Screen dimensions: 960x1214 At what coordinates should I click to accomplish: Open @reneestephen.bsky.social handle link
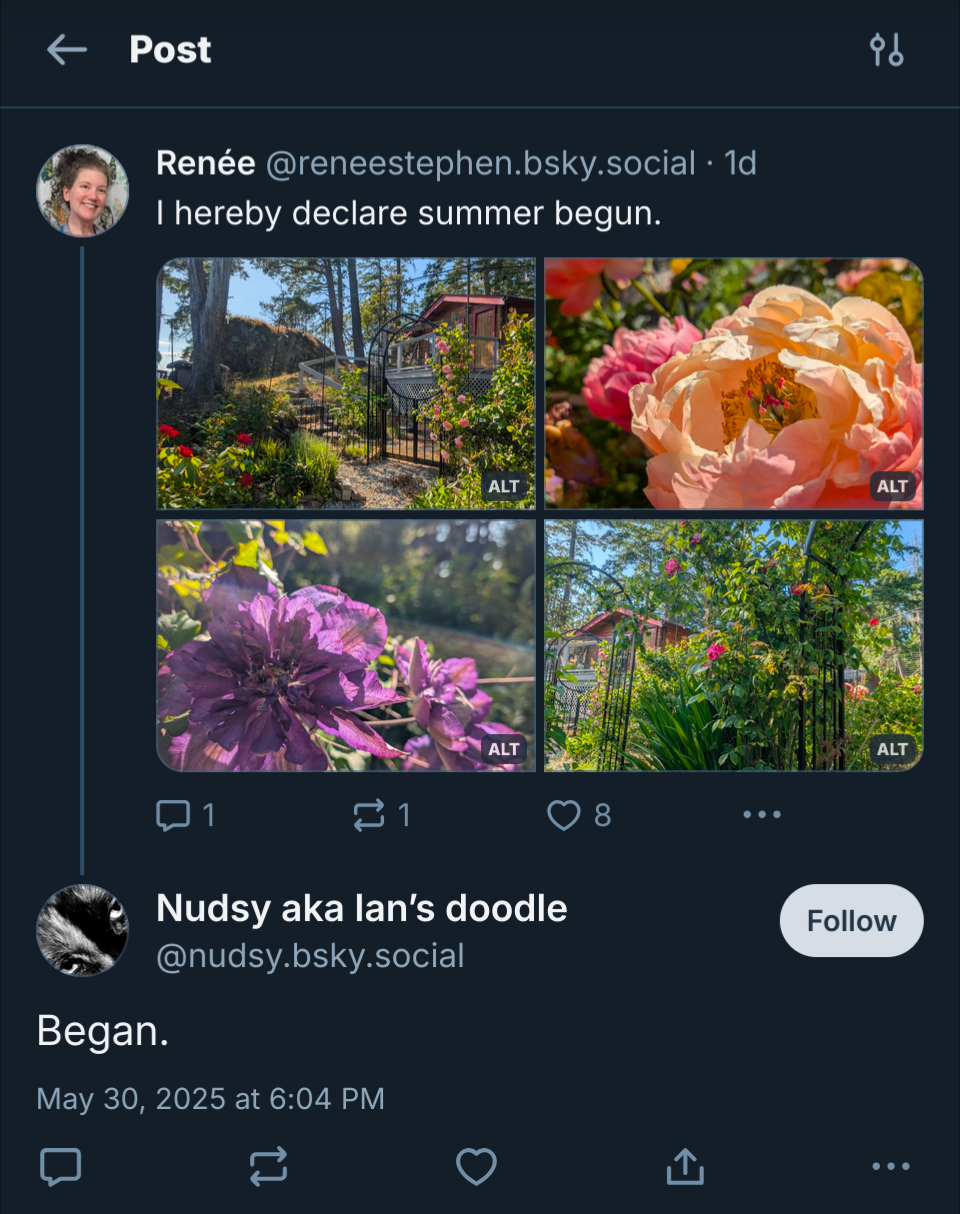(x=480, y=163)
